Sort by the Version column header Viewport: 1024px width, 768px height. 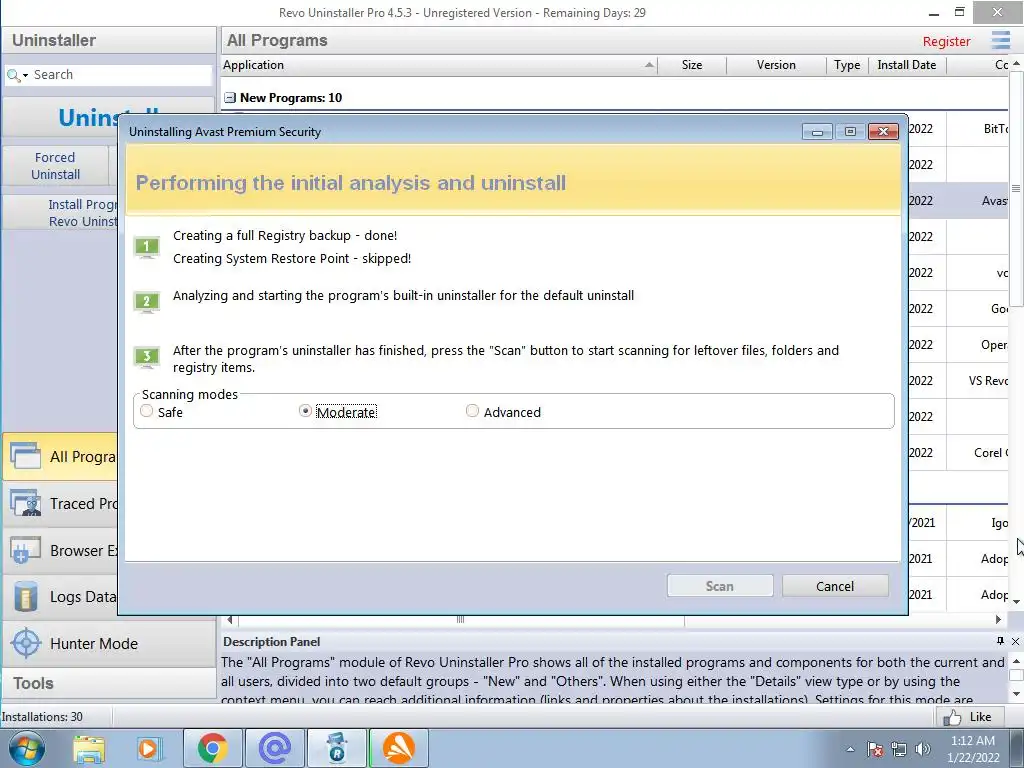click(x=776, y=65)
